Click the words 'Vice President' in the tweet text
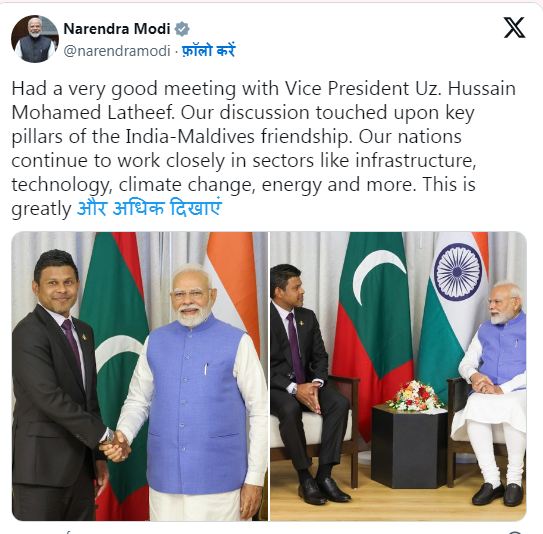 [x=347, y=88]
